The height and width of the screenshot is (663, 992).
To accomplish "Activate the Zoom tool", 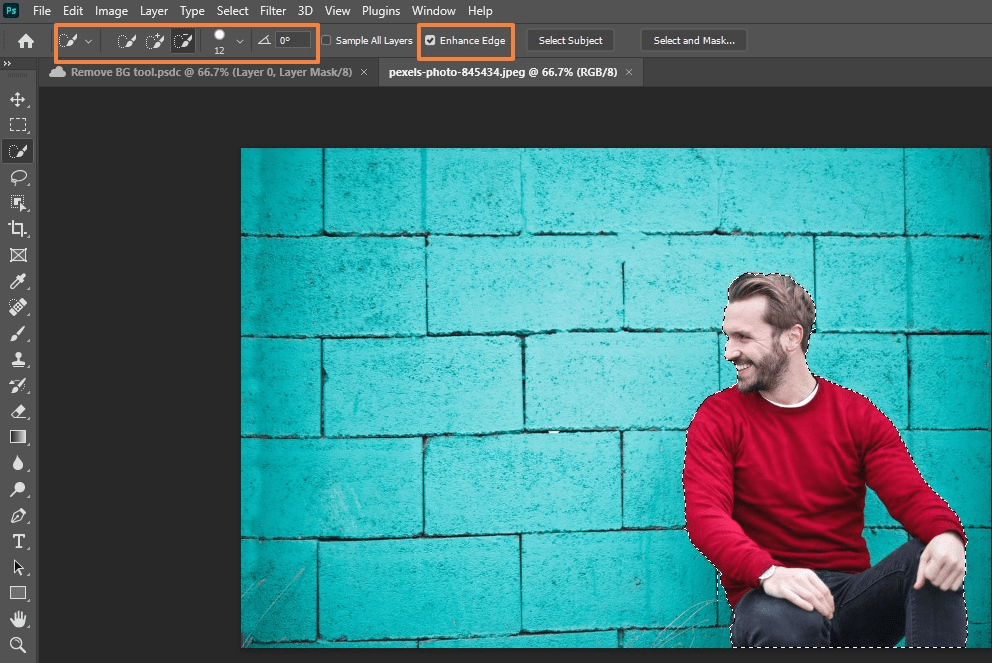I will (17, 645).
